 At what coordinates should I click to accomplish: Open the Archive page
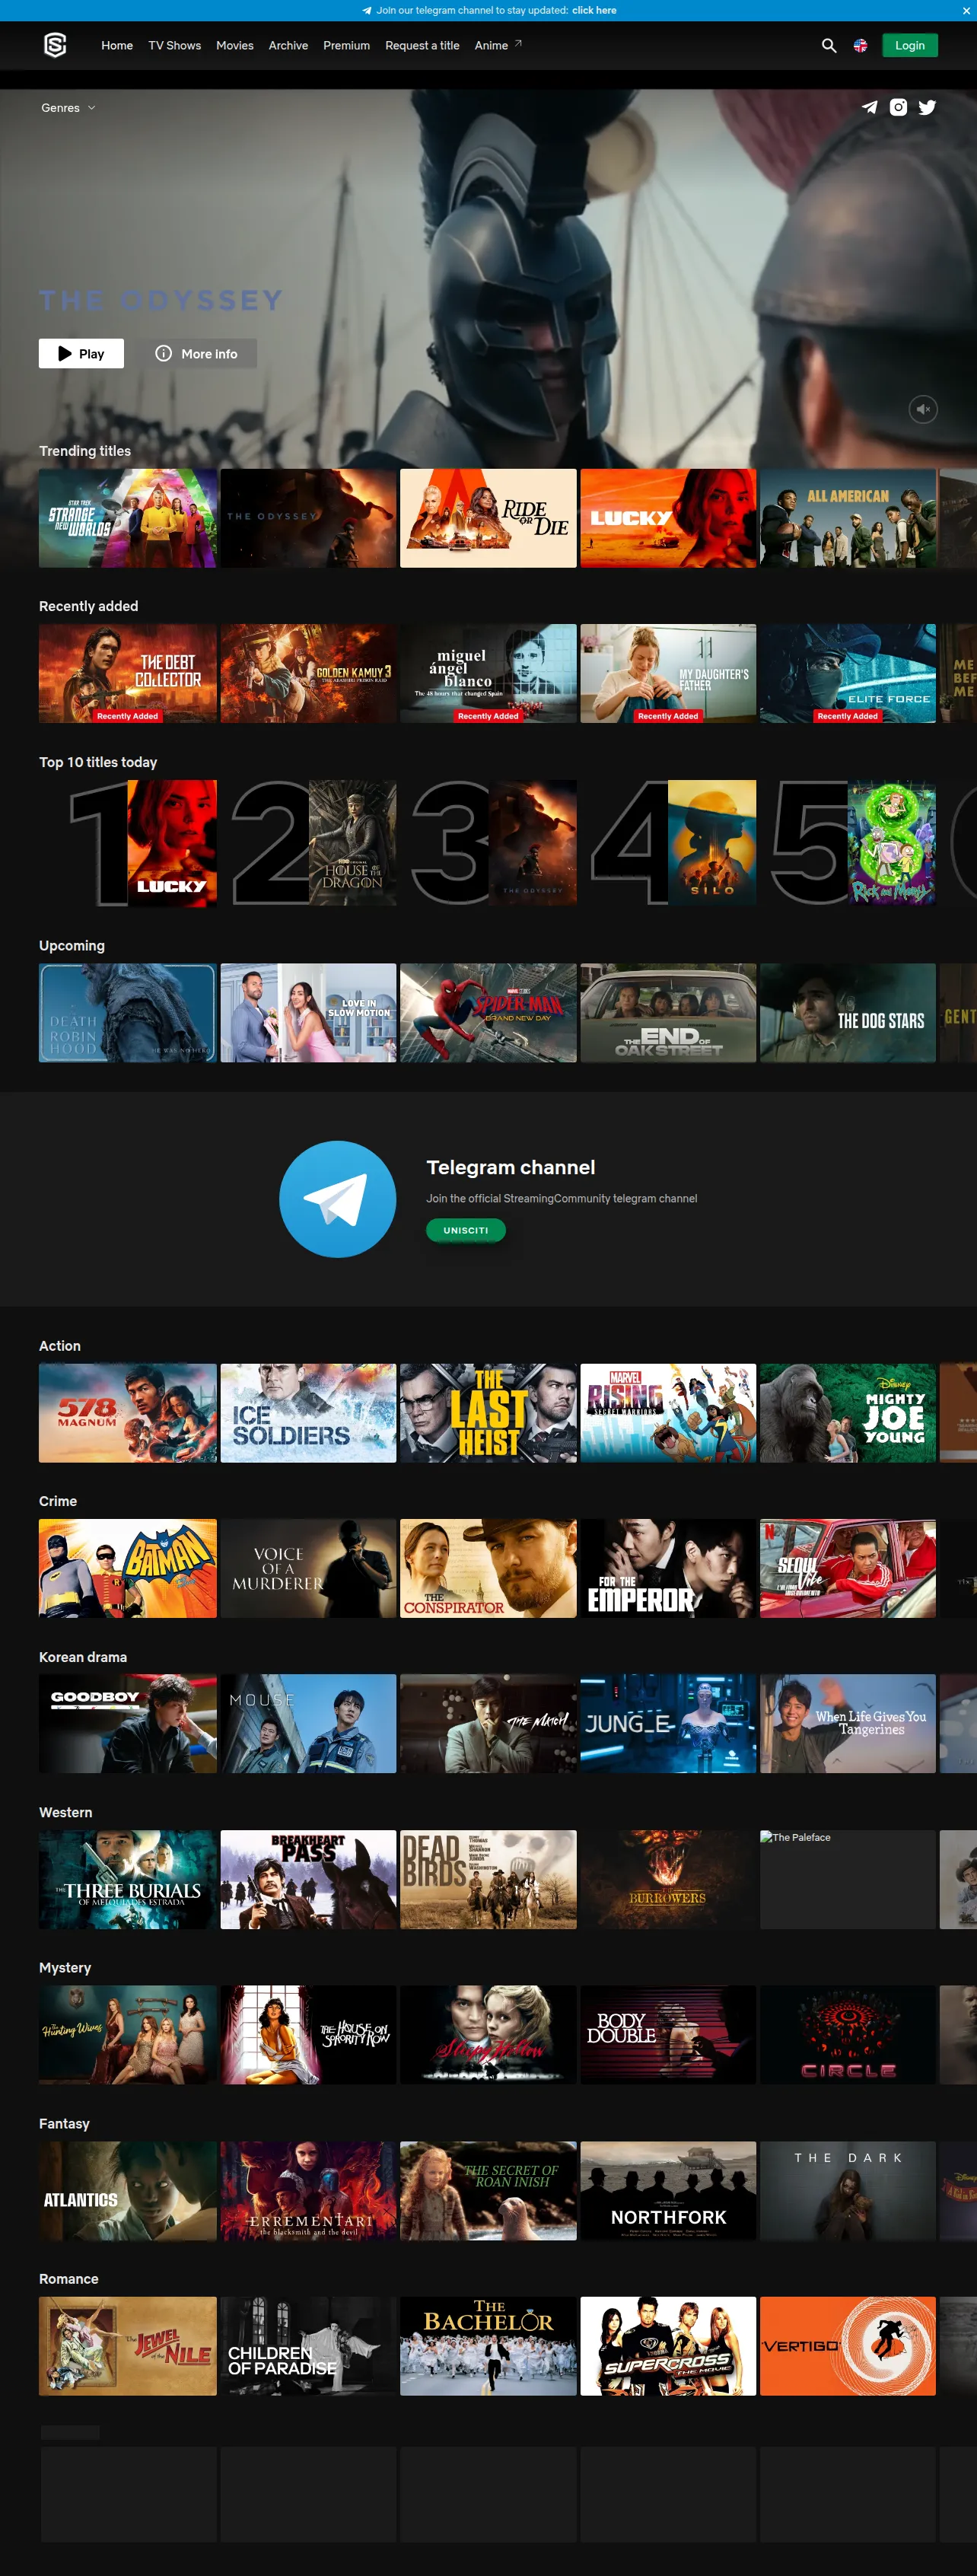tap(288, 46)
